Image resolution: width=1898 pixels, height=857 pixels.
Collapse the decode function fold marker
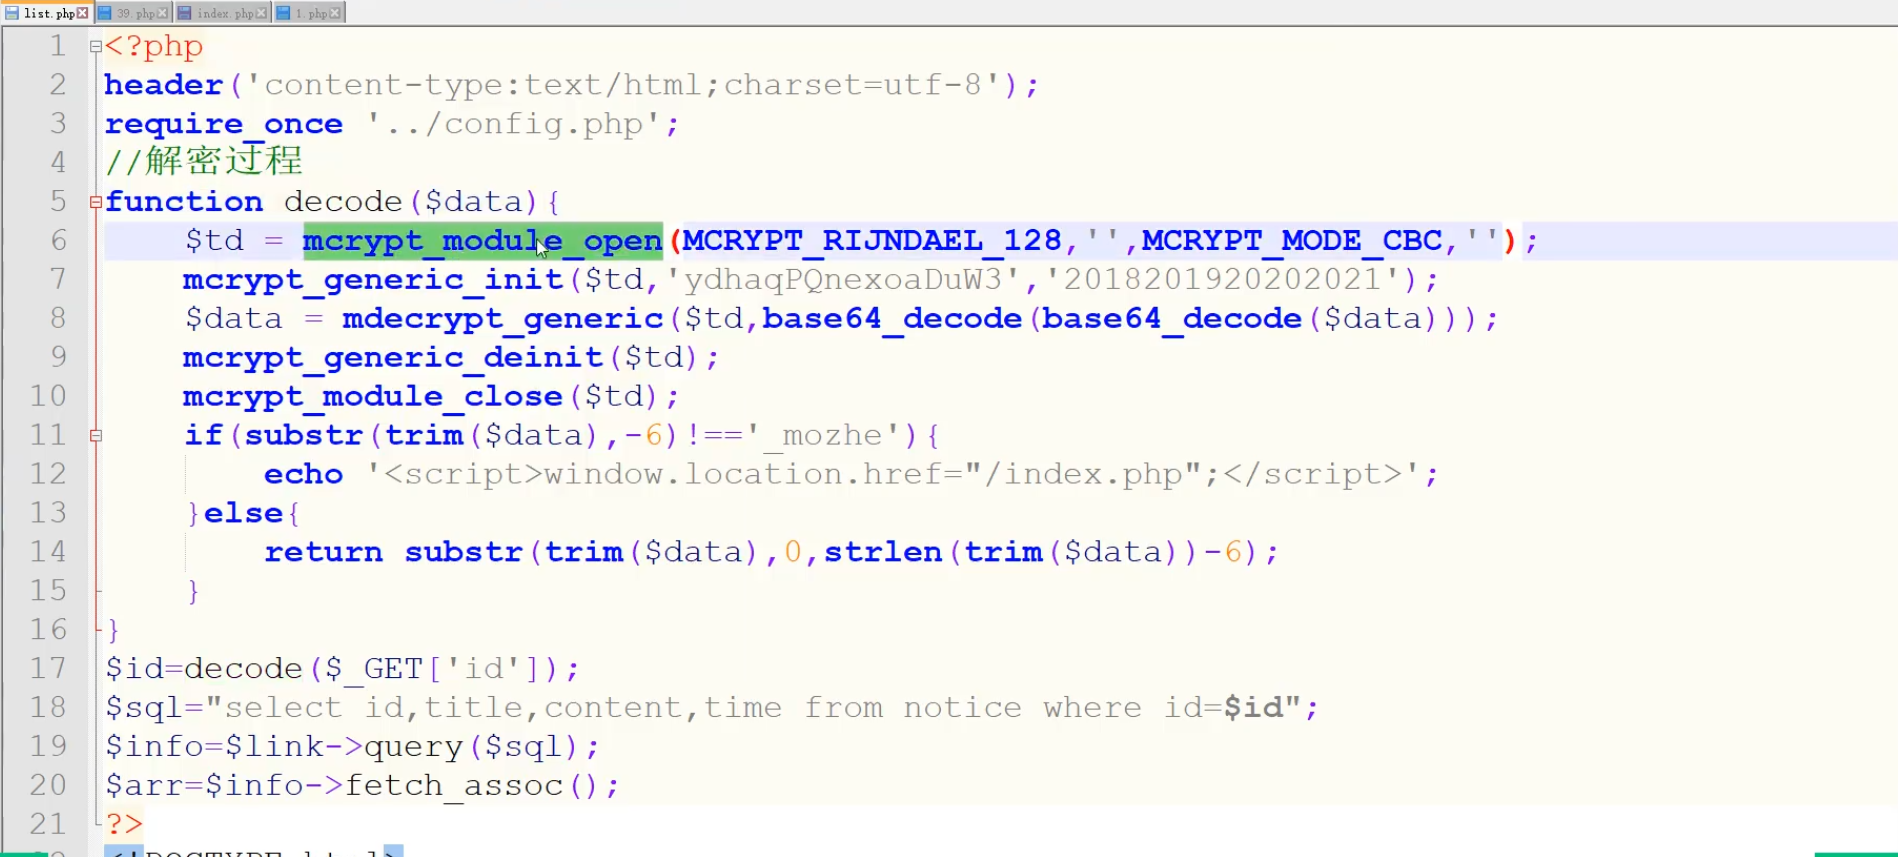(x=96, y=202)
